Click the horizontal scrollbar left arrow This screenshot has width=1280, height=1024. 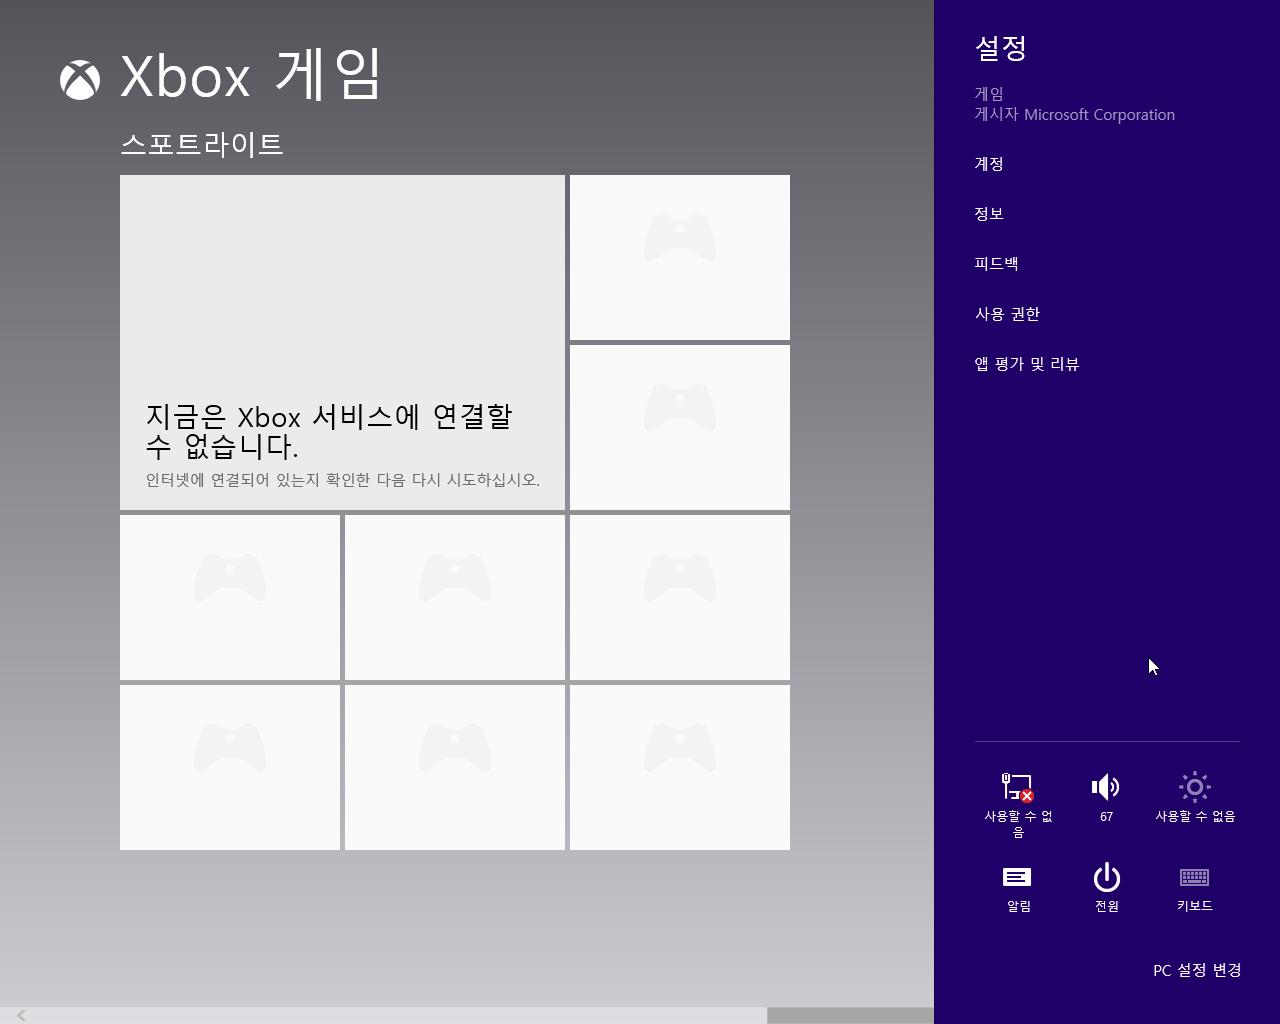coord(21,1015)
